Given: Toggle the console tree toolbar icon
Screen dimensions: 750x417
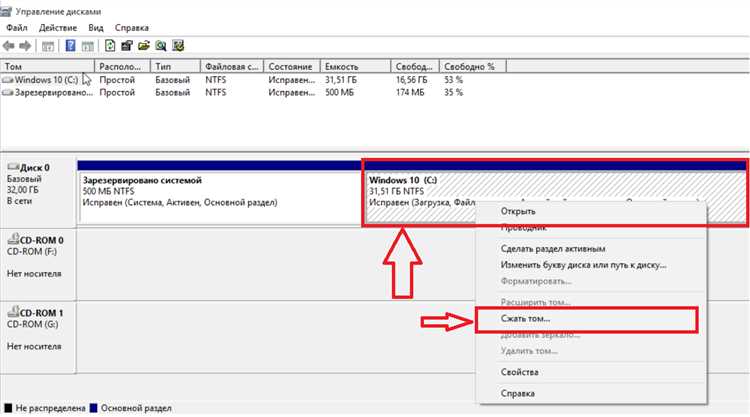Looking at the screenshot, I should (47, 46).
